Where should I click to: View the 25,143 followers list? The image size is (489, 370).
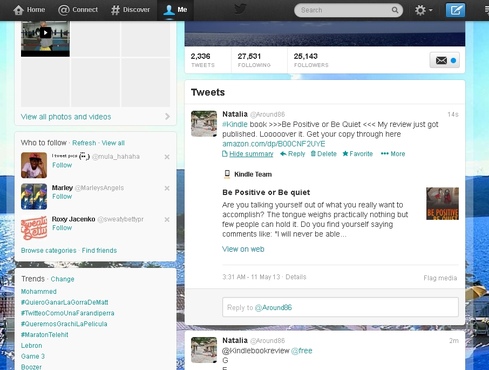coord(311,60)
